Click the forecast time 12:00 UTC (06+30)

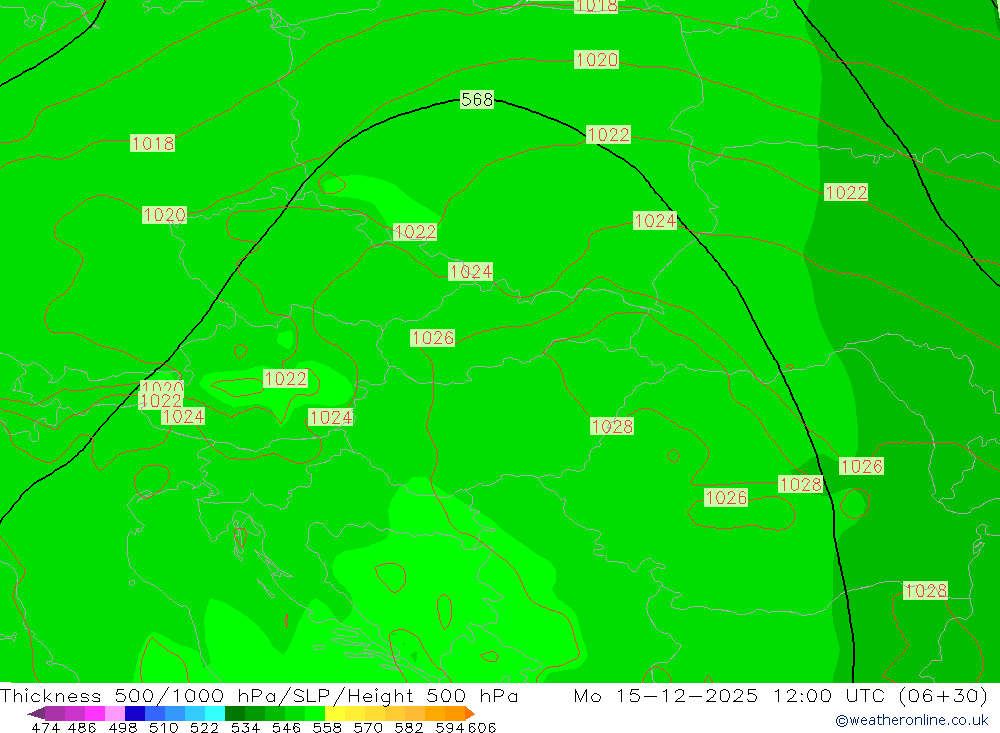[x=880, y=695]
